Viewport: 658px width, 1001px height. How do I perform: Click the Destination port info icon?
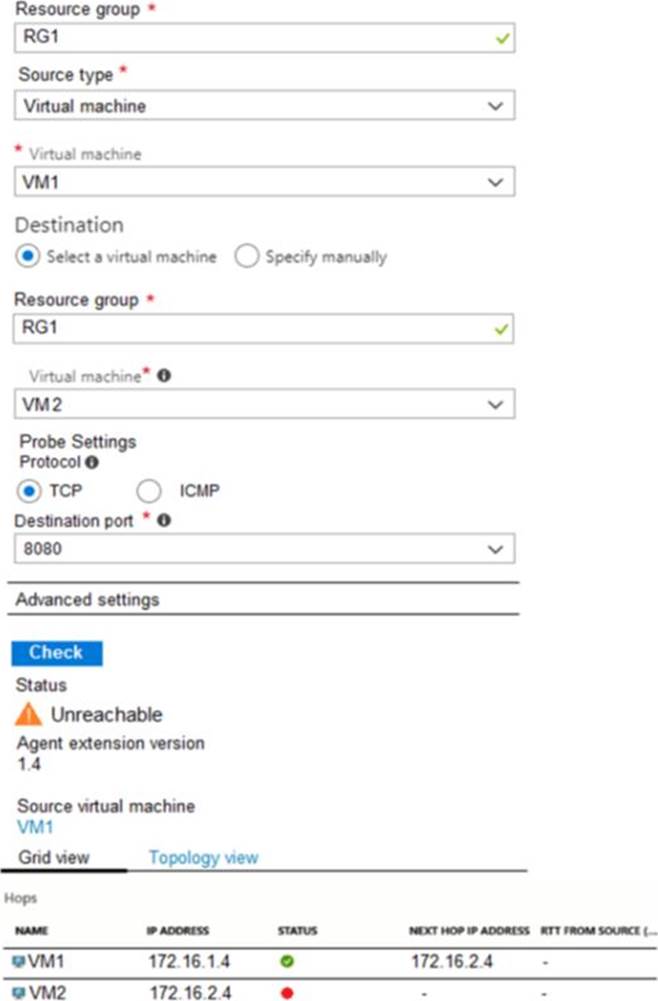(x=163, y=520)
